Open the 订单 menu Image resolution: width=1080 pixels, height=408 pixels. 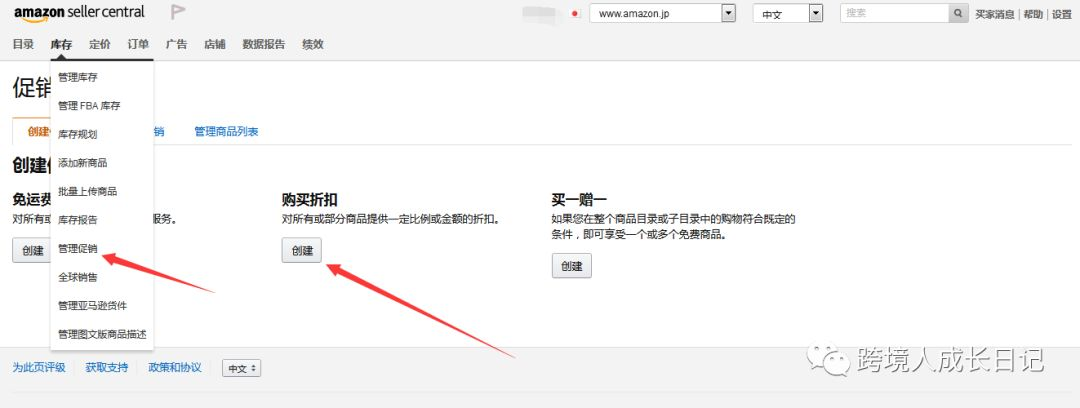138,44
